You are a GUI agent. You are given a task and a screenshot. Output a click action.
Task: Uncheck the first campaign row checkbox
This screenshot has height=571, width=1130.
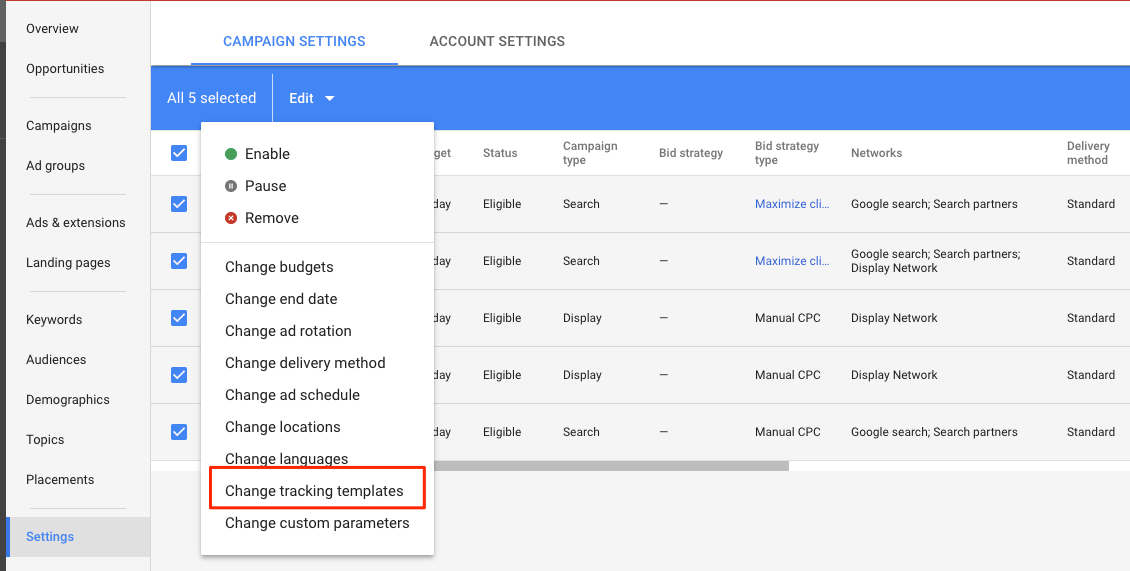pos(179,204)
